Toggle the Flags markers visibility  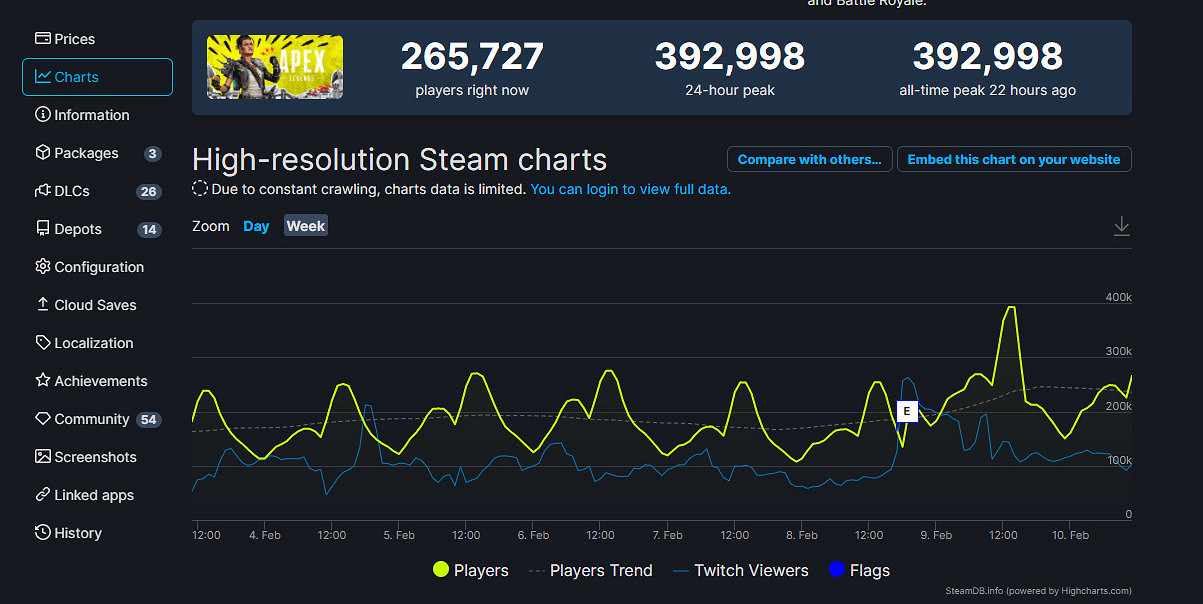[859, 570]
